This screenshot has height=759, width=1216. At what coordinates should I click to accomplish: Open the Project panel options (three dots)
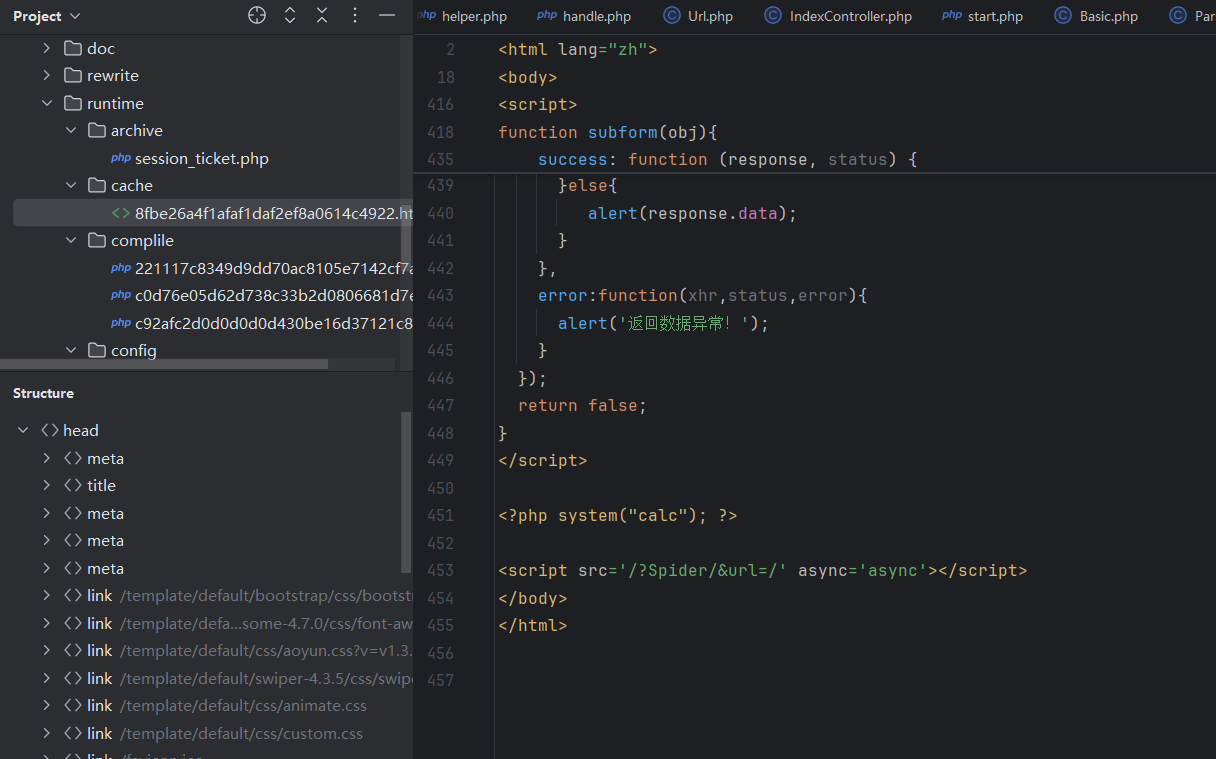(x=355, y=15)
